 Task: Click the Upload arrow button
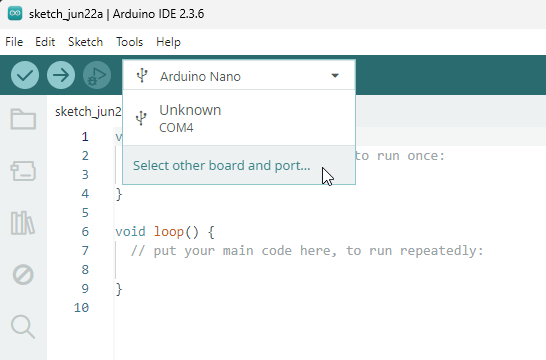pos(61,75)
